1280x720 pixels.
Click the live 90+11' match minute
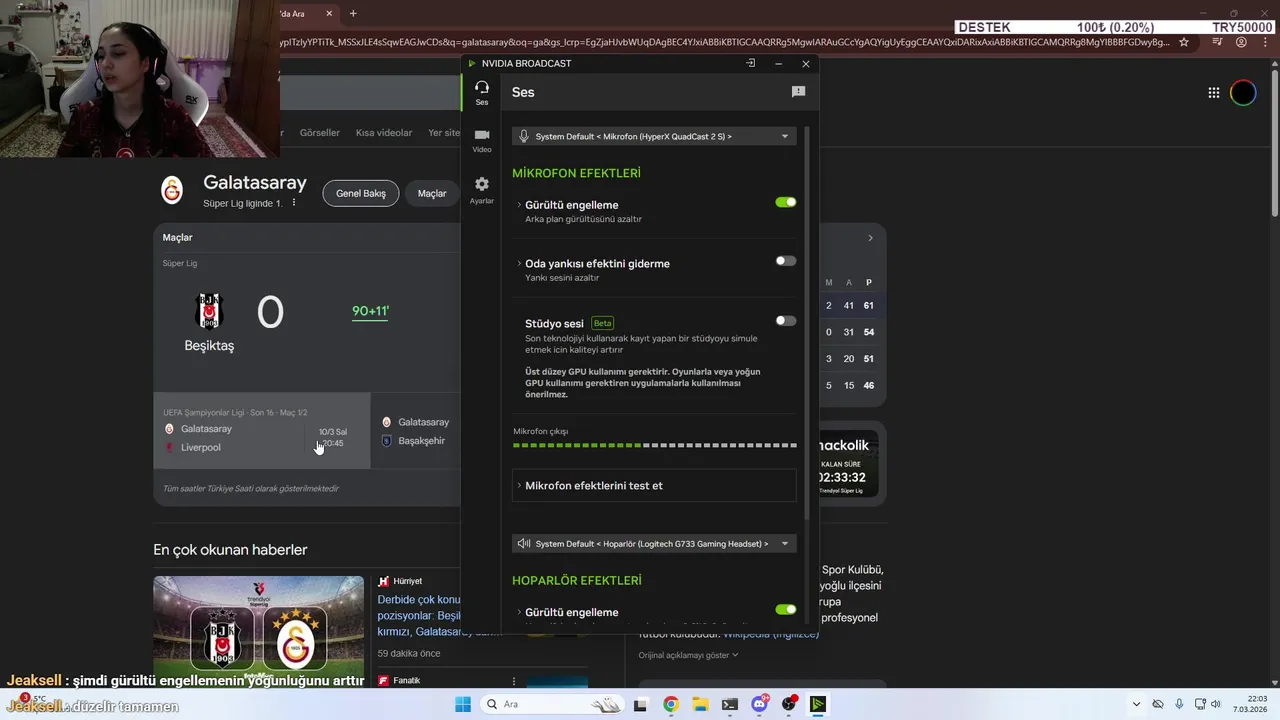coord(370,311)
